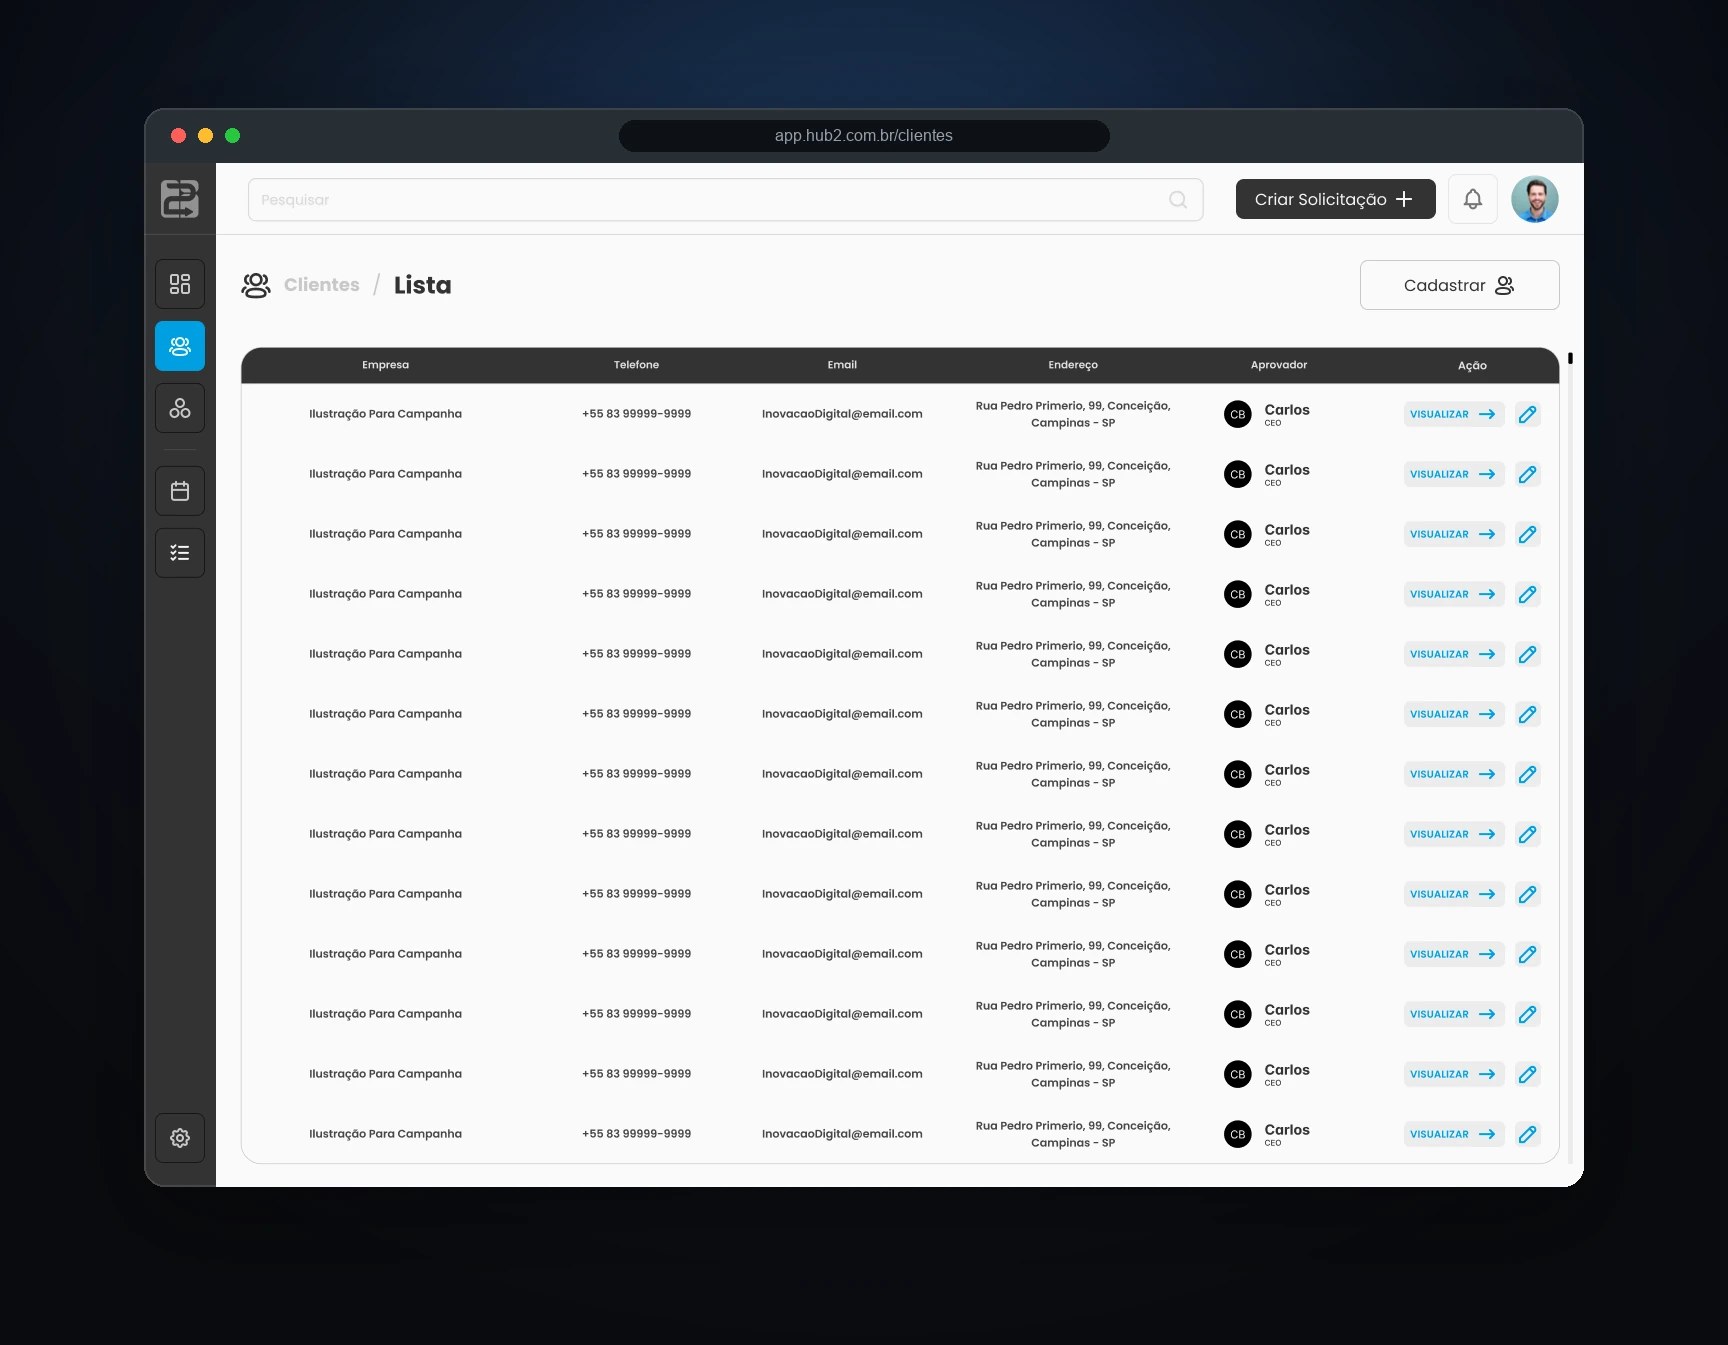
Task: Open the calendar from the sidebar
Action: point(180,491)
